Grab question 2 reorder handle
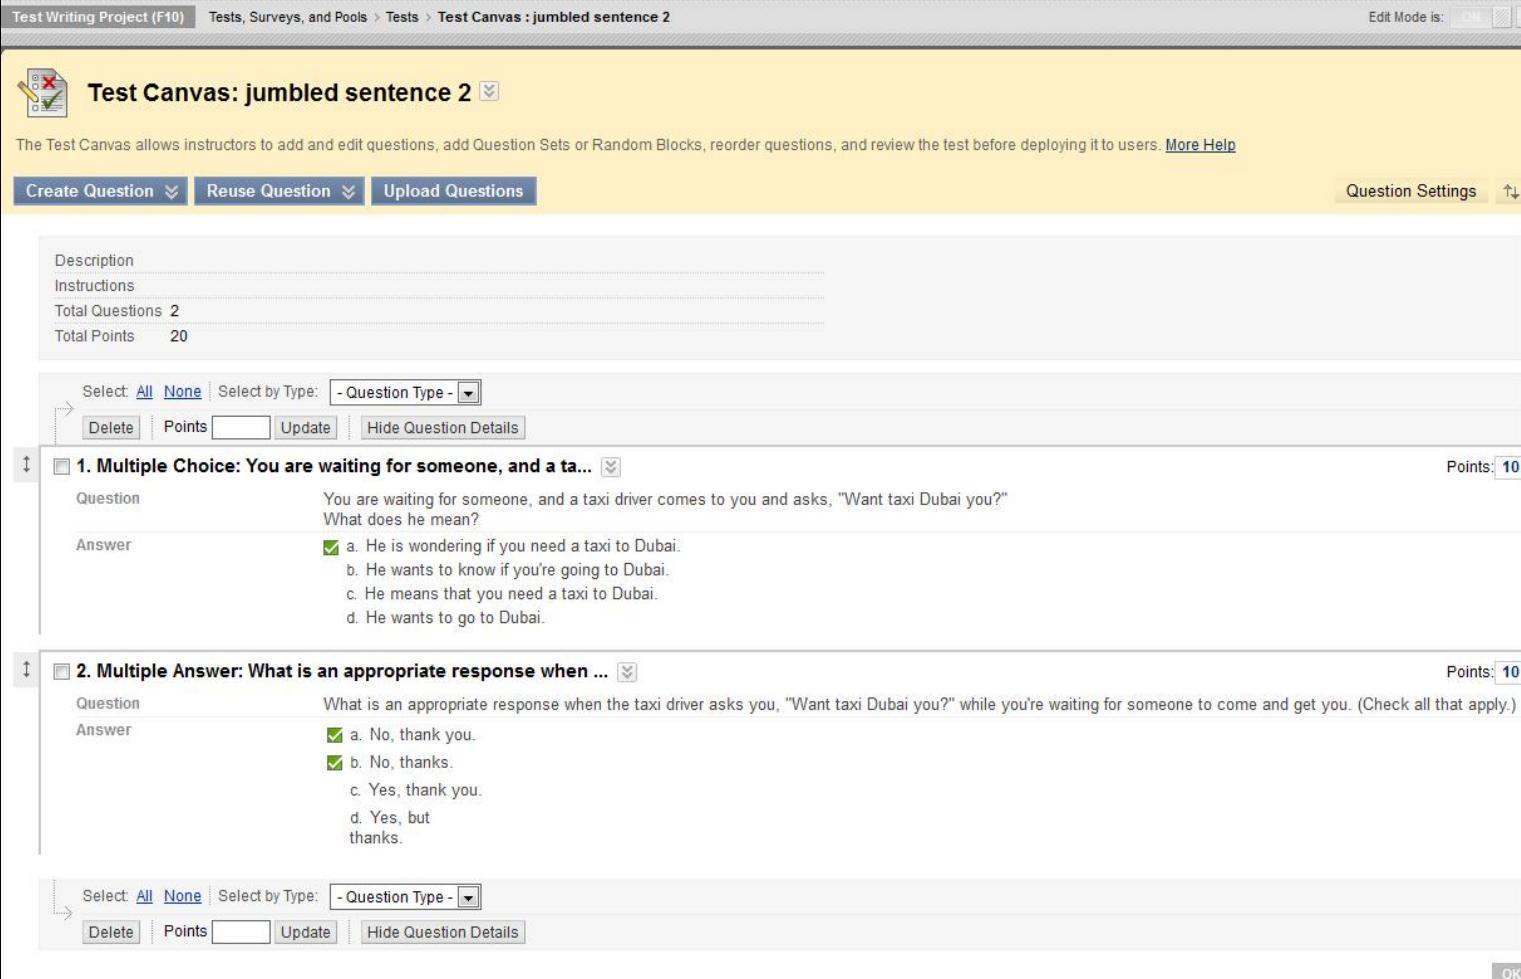Image resolution: width=1521 pixels, height=979 pixels. point(26,670)
